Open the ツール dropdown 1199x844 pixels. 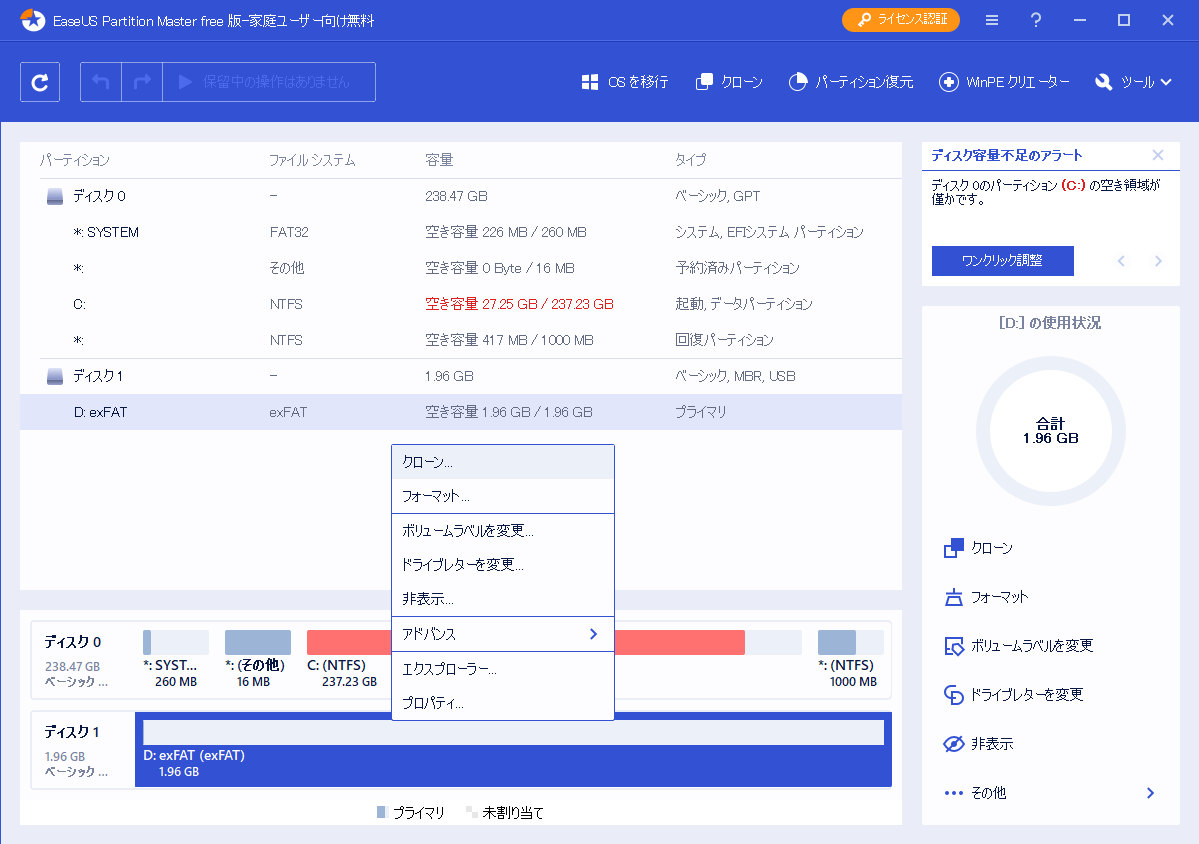pos(1133,82)
